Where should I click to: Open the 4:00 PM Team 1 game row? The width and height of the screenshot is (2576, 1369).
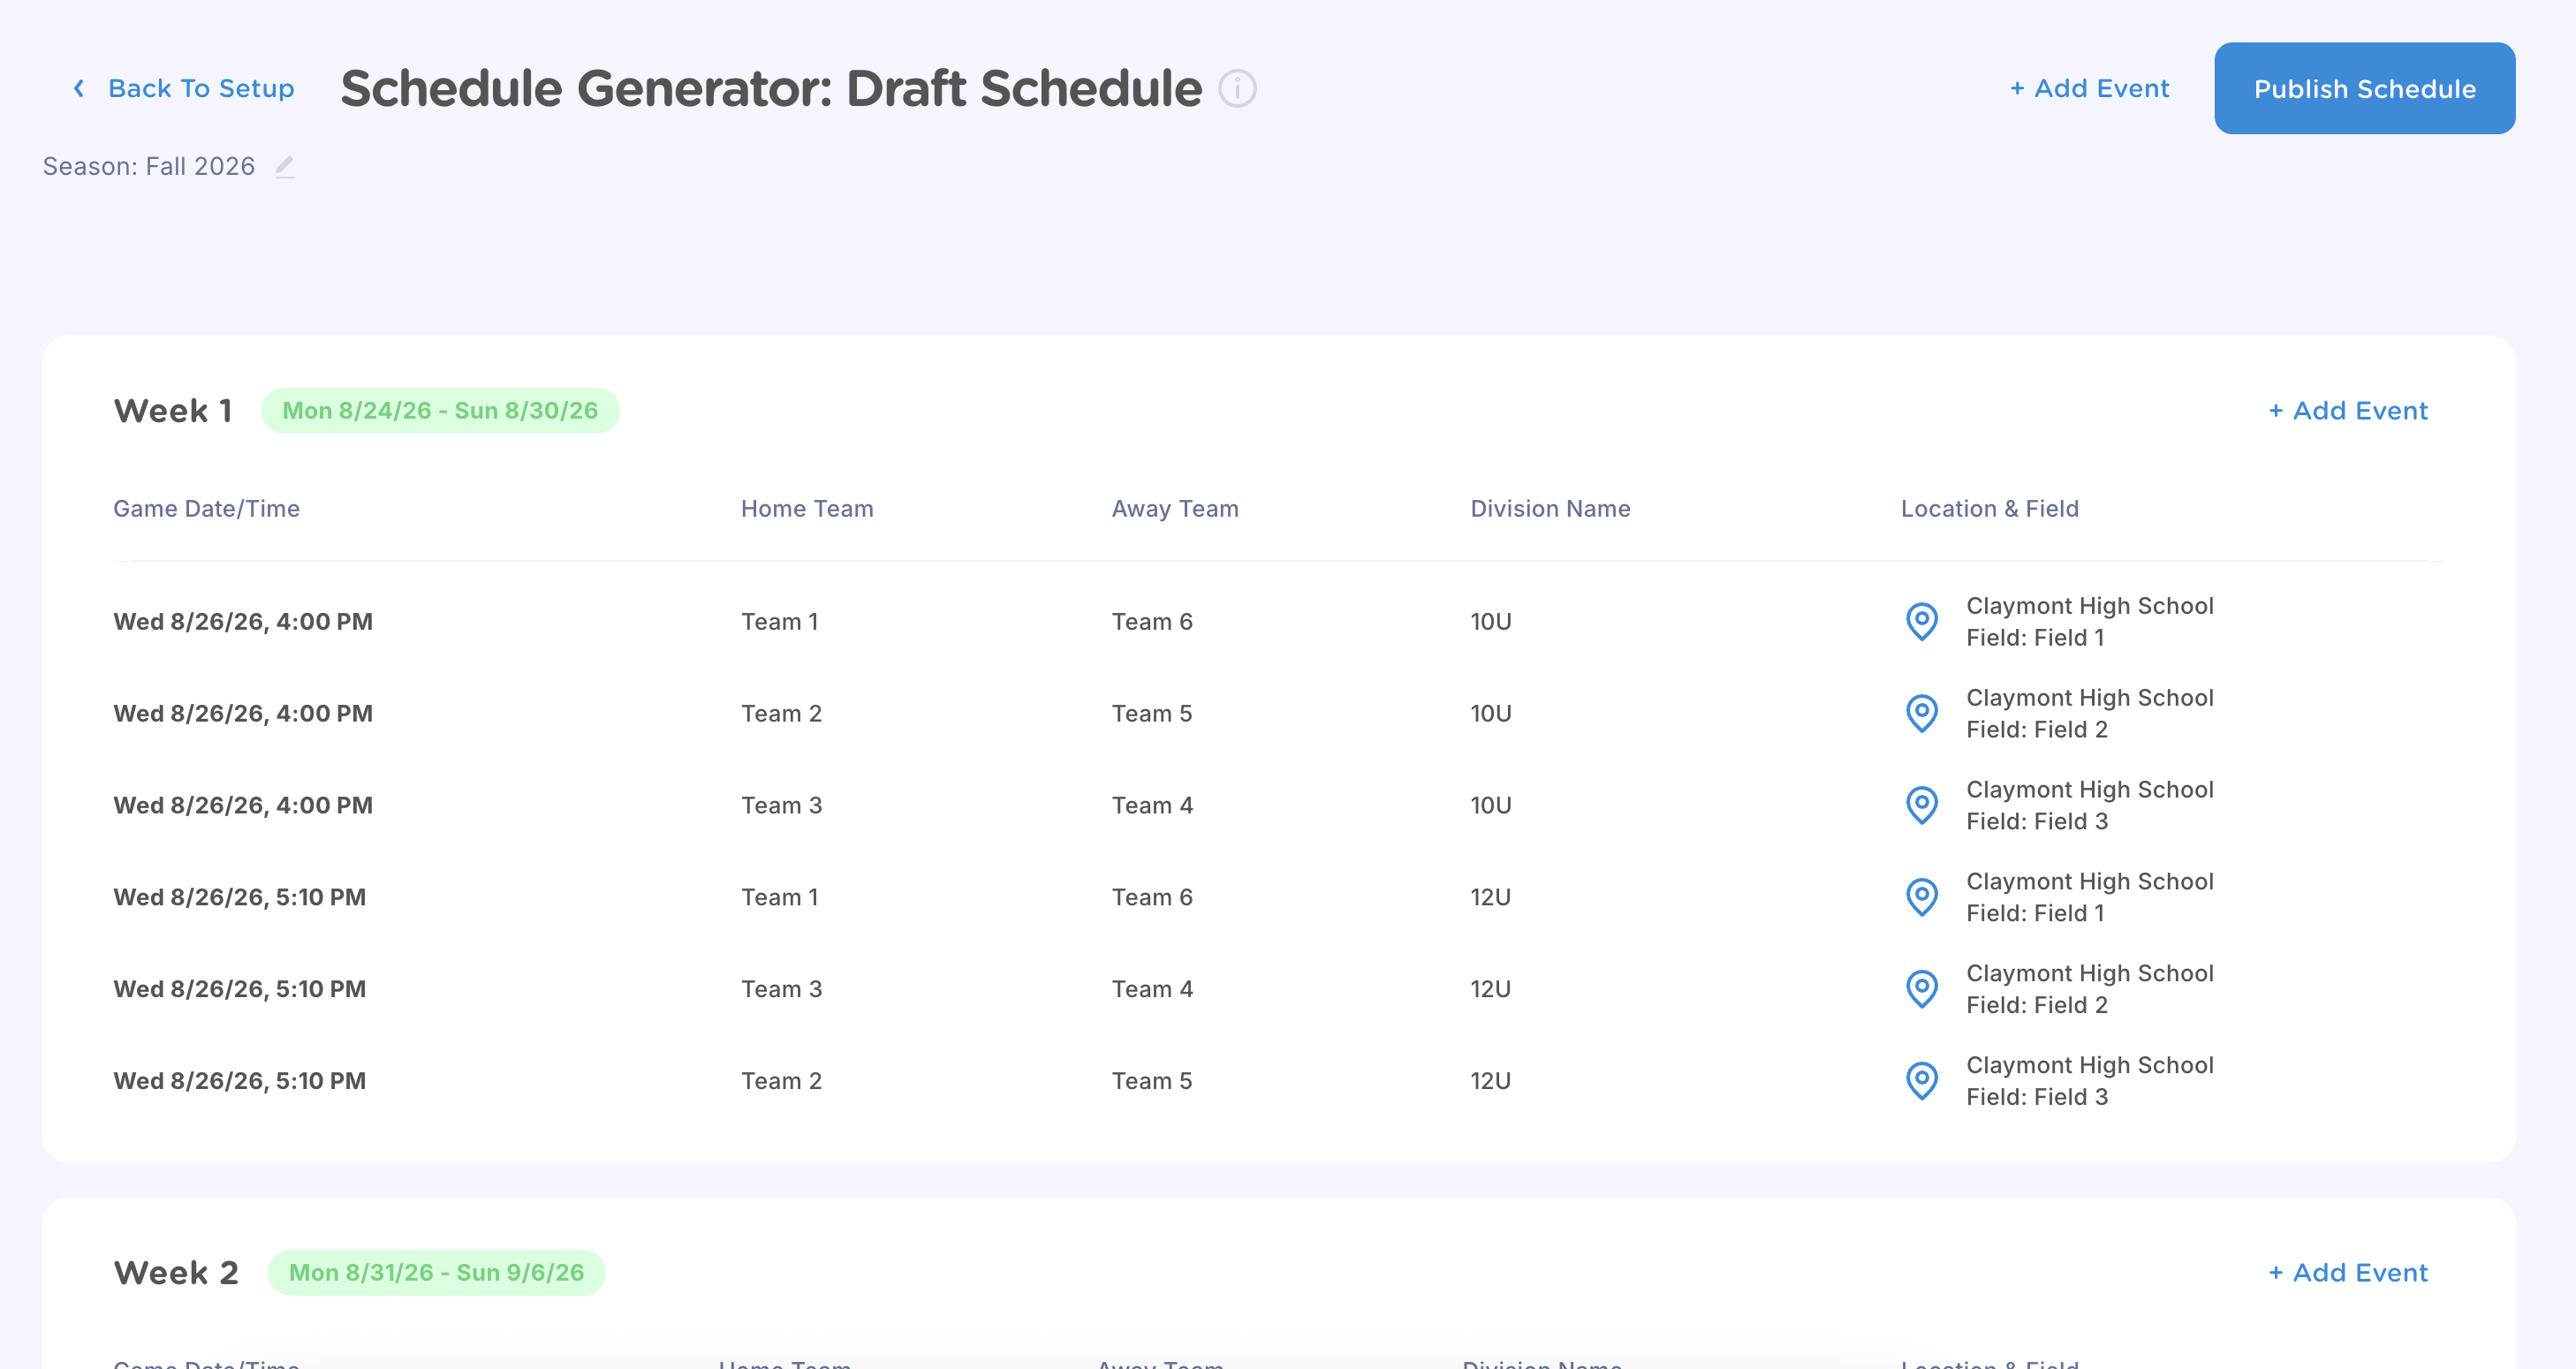[243, 622]
